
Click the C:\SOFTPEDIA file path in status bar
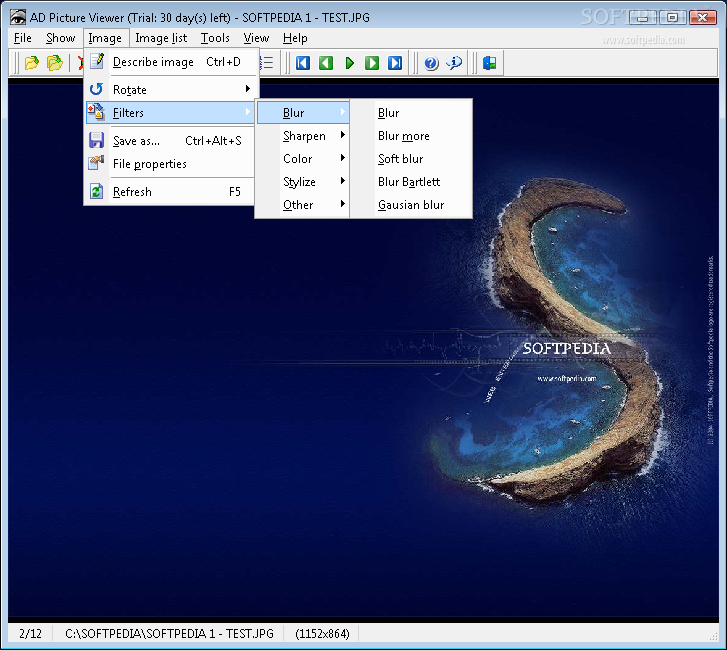[169, 633]
